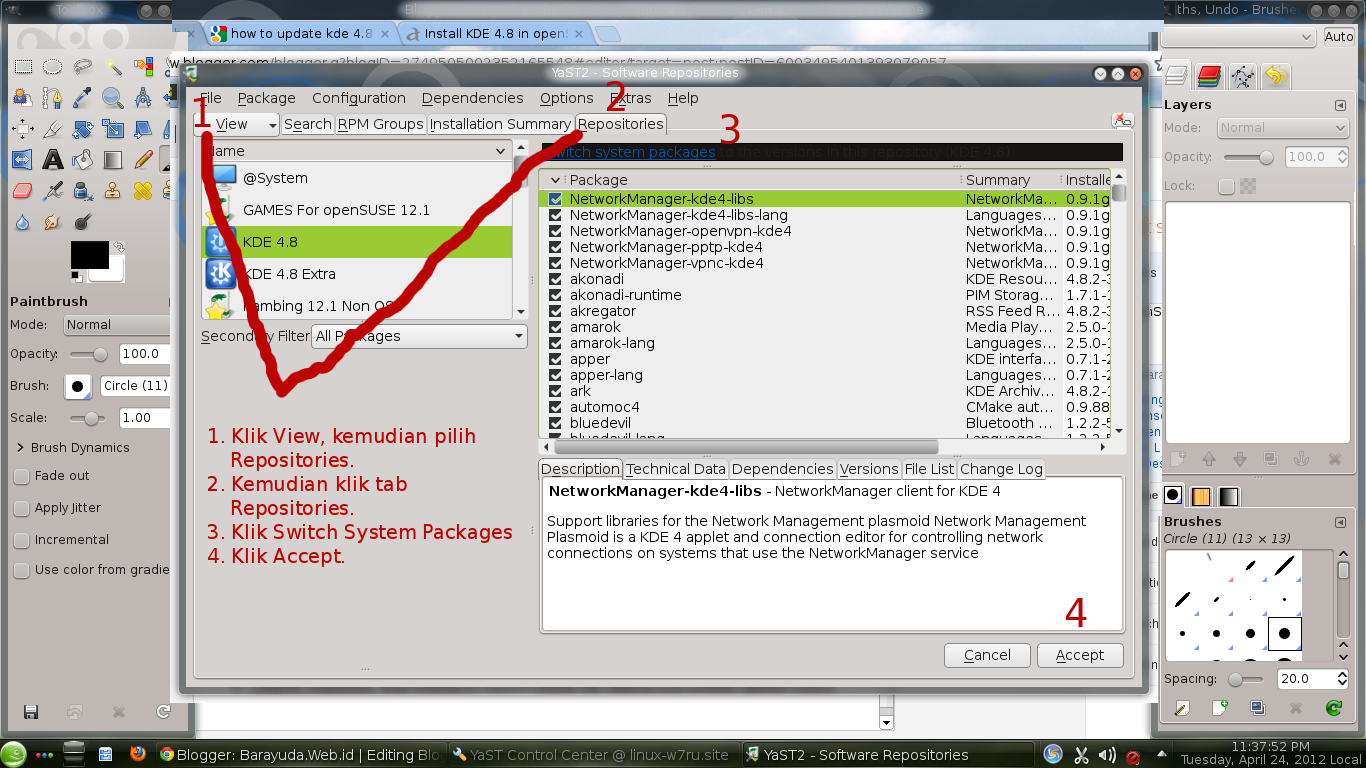The height and width of the screenshot is (768, 1366).
Task: Select the Zoom magnifier tool in toolbox
Action: pos(113,98)
